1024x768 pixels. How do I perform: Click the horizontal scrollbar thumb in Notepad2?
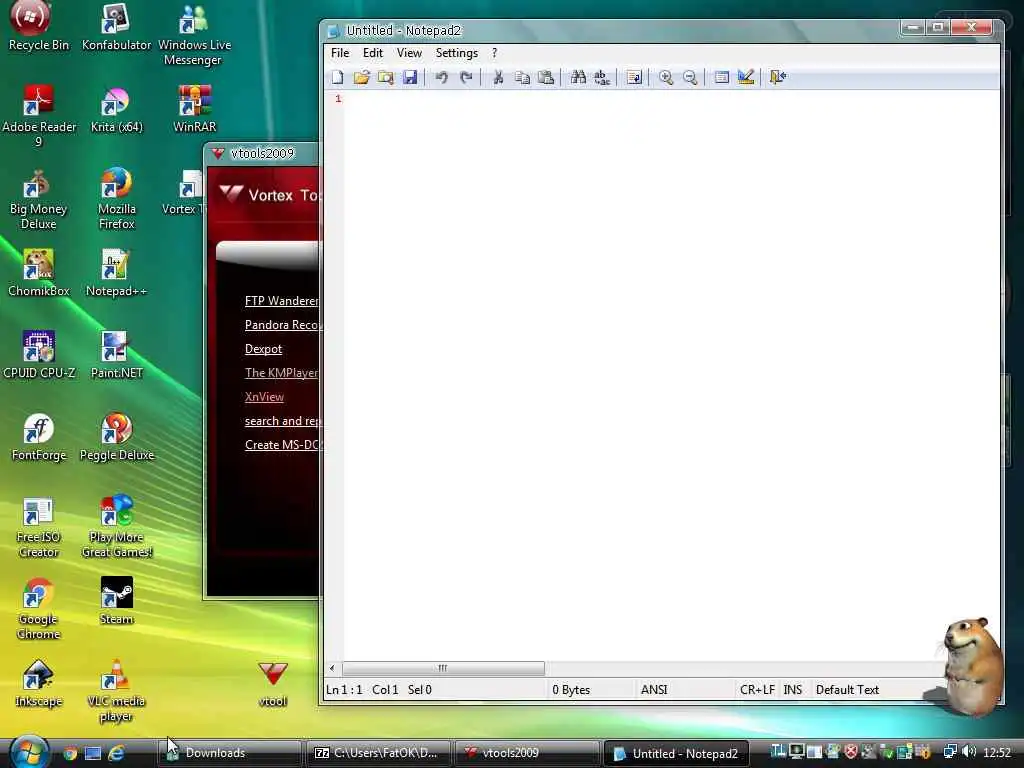coord(443,668)
